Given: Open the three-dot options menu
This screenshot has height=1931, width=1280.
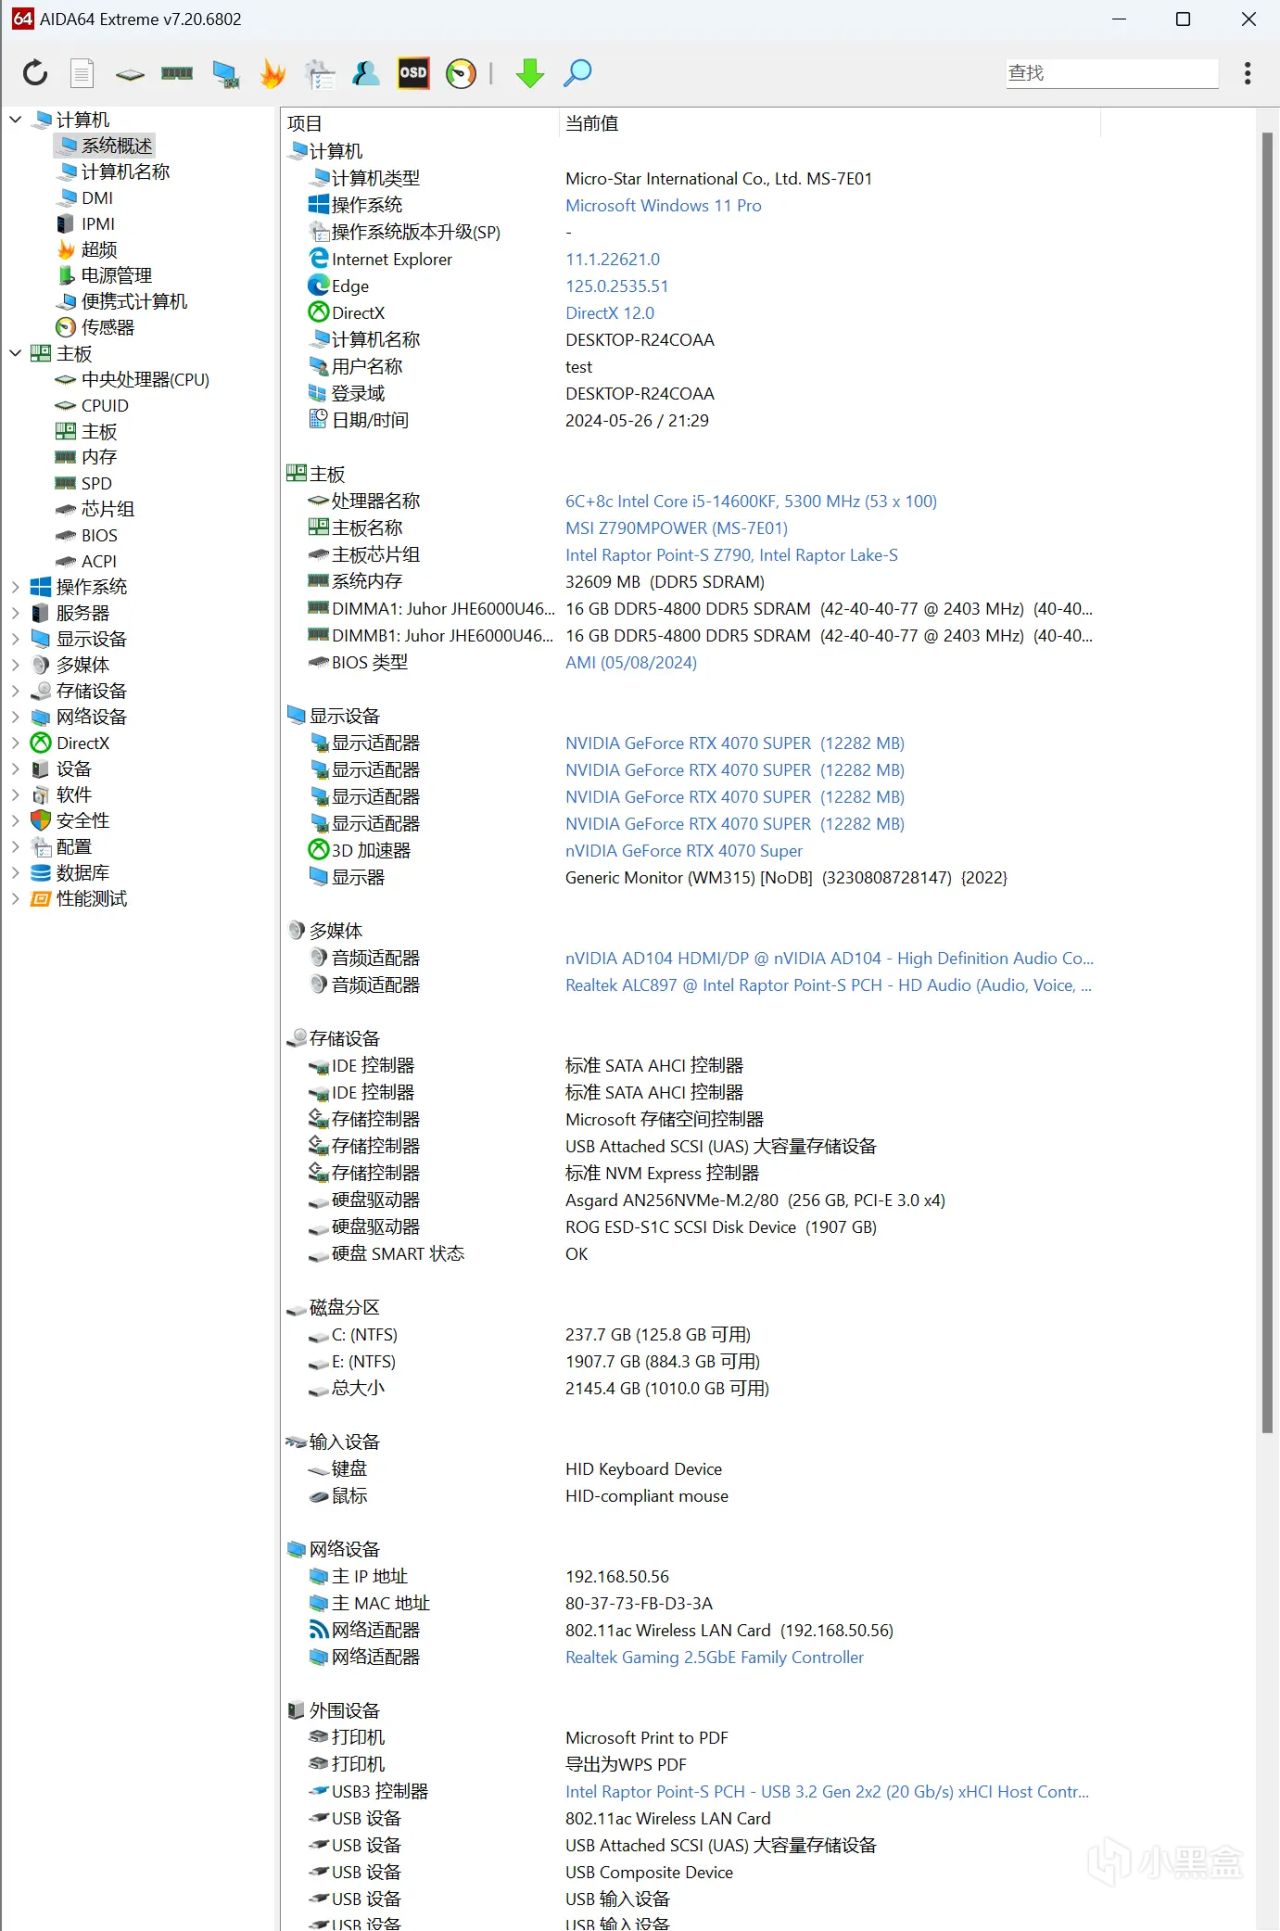Looking at the screenshot, I should (1247, 73).
